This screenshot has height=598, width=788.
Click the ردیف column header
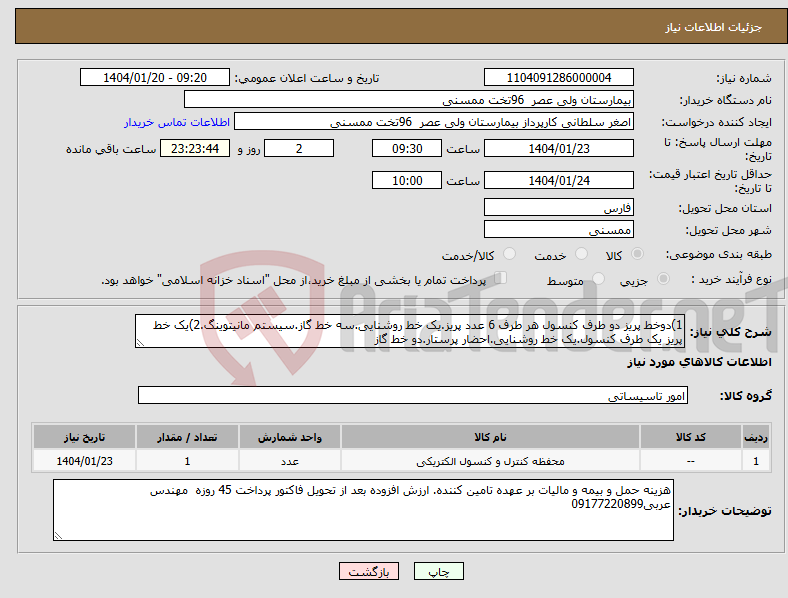point(756,437)
